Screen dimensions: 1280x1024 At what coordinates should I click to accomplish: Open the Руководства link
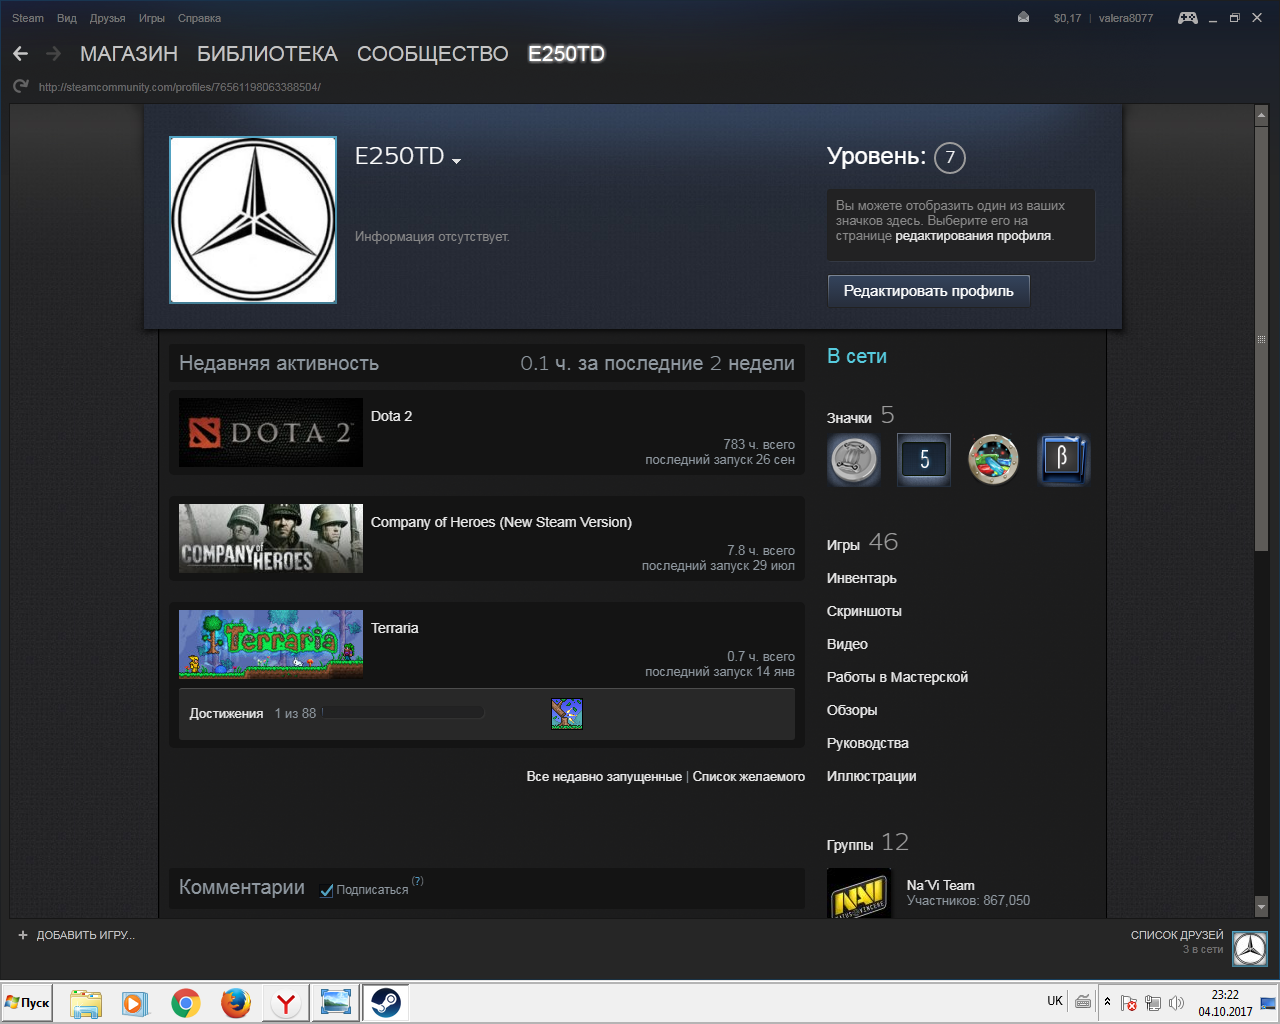pyautogui.click(x=868, y=743)
